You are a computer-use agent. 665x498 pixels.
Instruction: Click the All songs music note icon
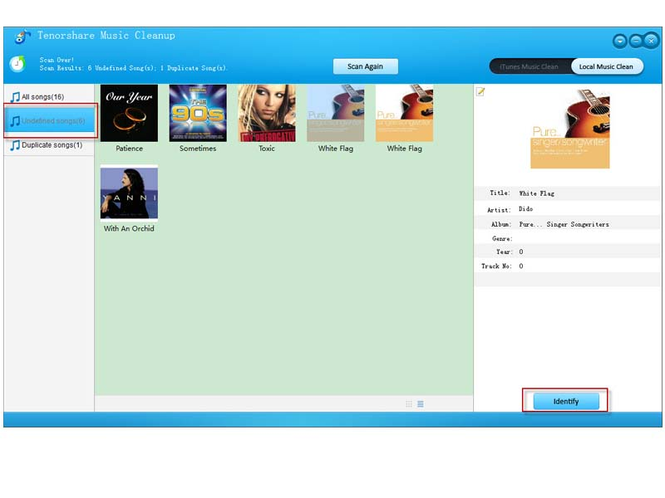click(x=15, y=97)
